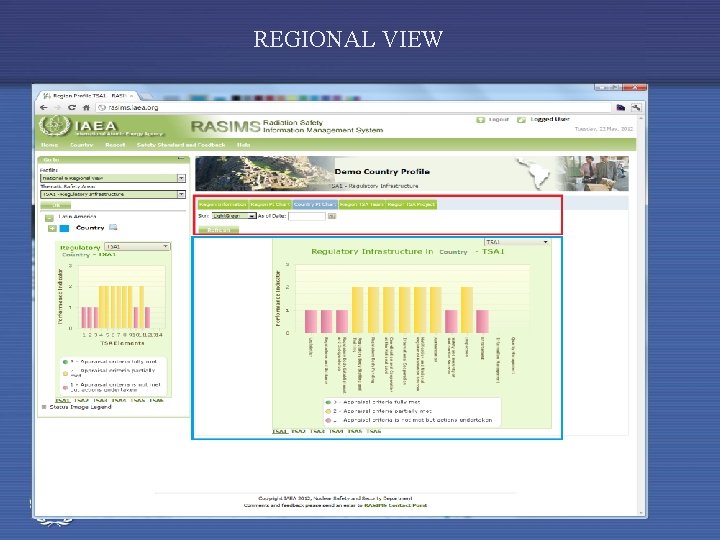Close the Region Profile TSA1 browser tab

pyautogui.click(x=131, y=96)
